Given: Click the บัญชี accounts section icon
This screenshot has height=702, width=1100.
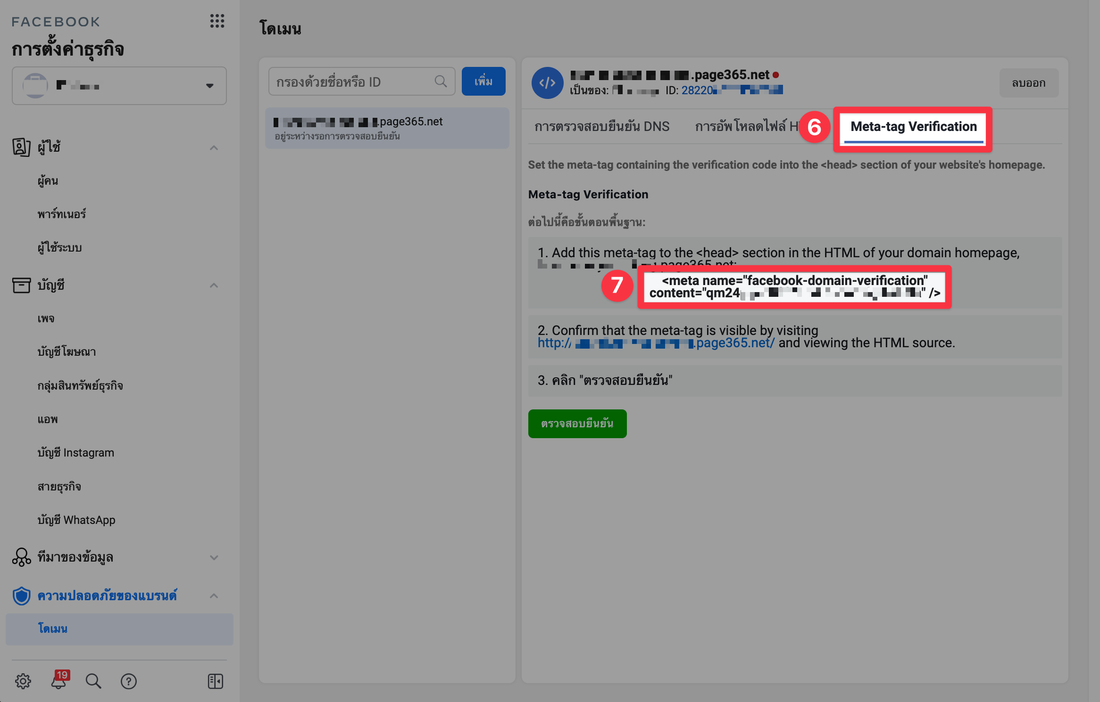Looking at the screenshot, I should [x=21, y=285].
